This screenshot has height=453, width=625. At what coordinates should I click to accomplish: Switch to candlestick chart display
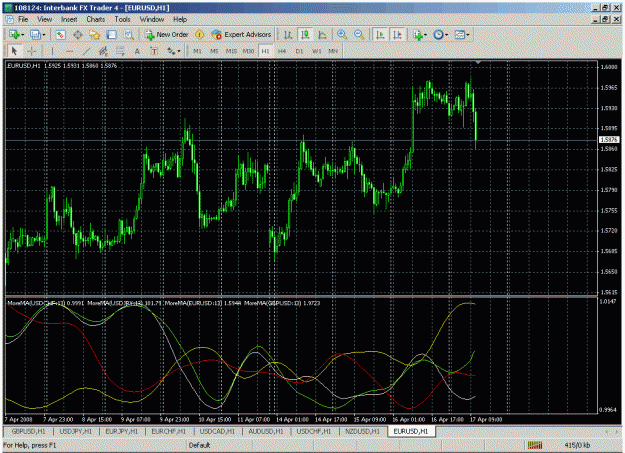[305, 35]
